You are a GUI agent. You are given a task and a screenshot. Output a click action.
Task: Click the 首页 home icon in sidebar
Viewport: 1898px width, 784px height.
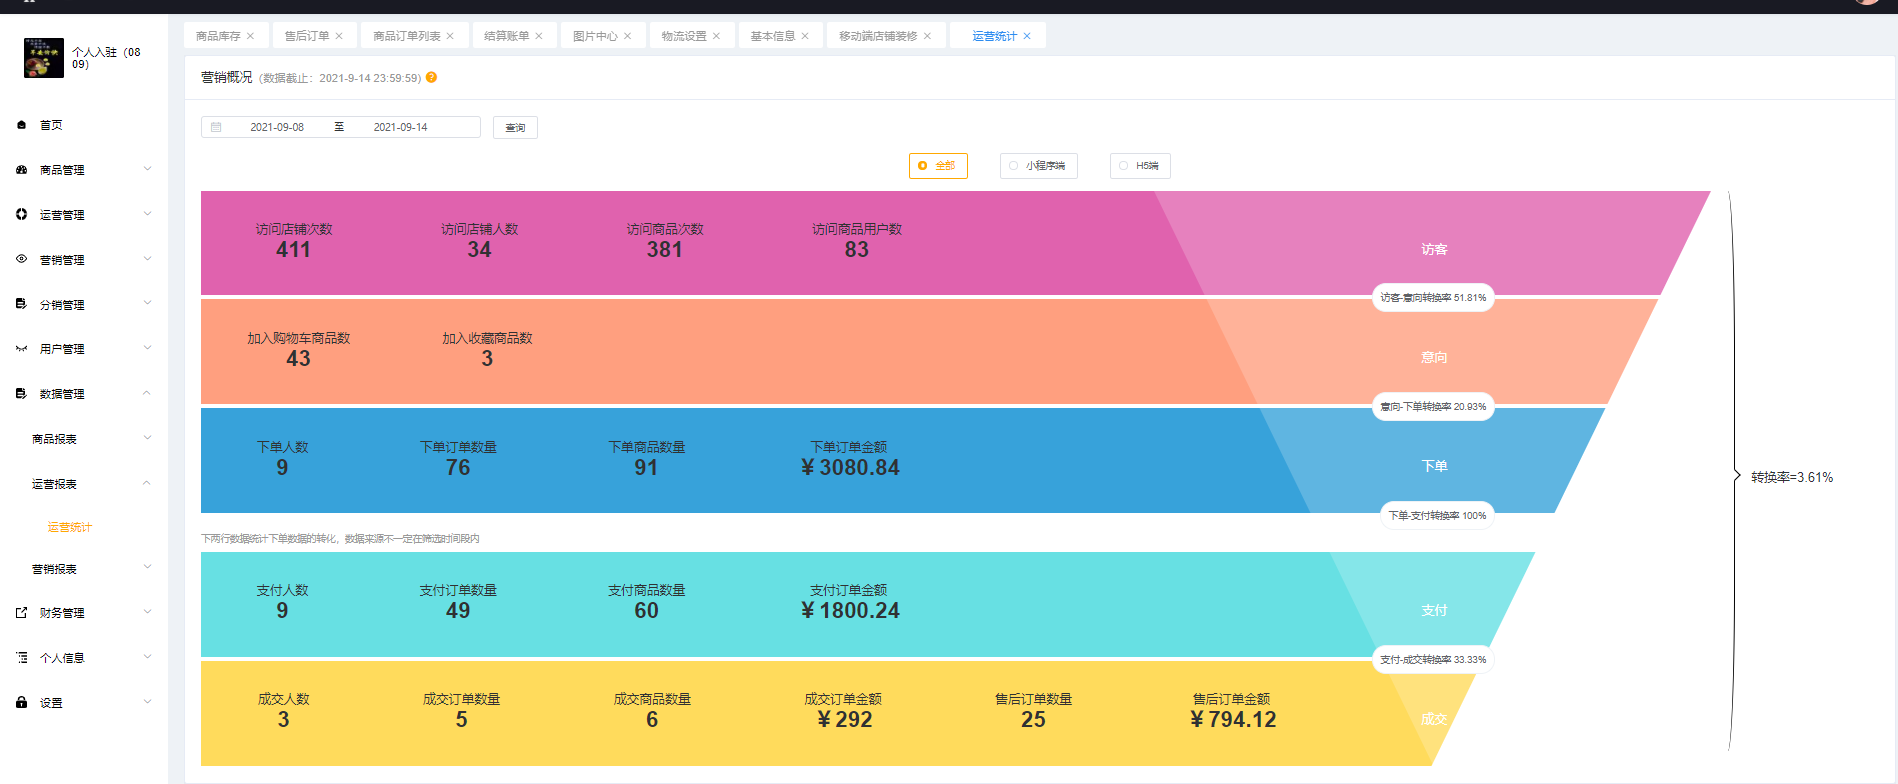(21, 125)
